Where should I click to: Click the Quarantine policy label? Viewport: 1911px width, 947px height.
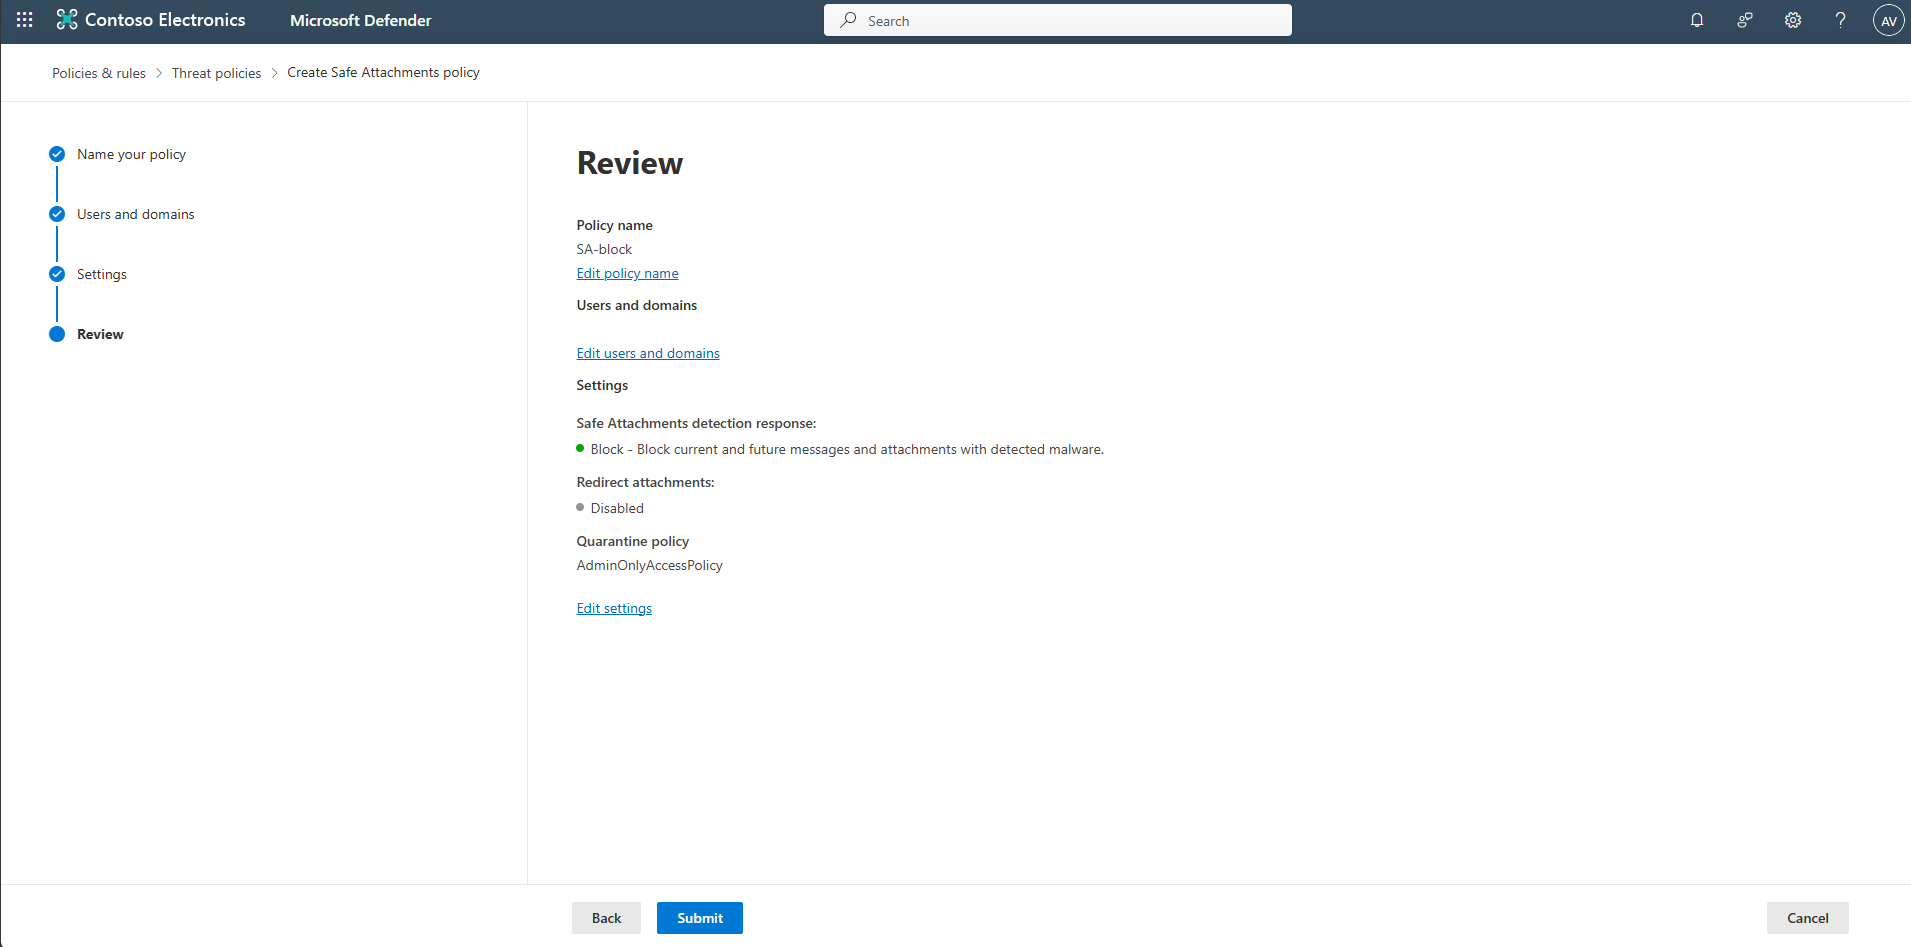[633, 541]
